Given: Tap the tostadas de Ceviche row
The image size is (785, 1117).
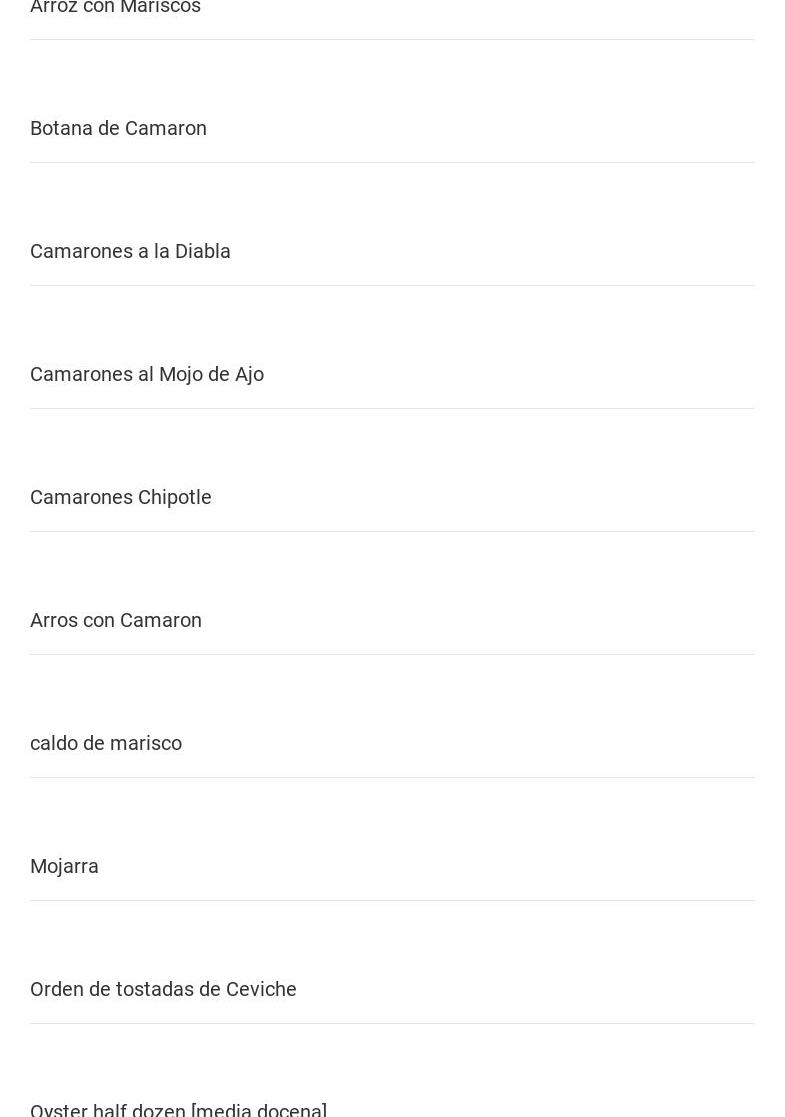Looking at the screenshot, I should point(163,989).
